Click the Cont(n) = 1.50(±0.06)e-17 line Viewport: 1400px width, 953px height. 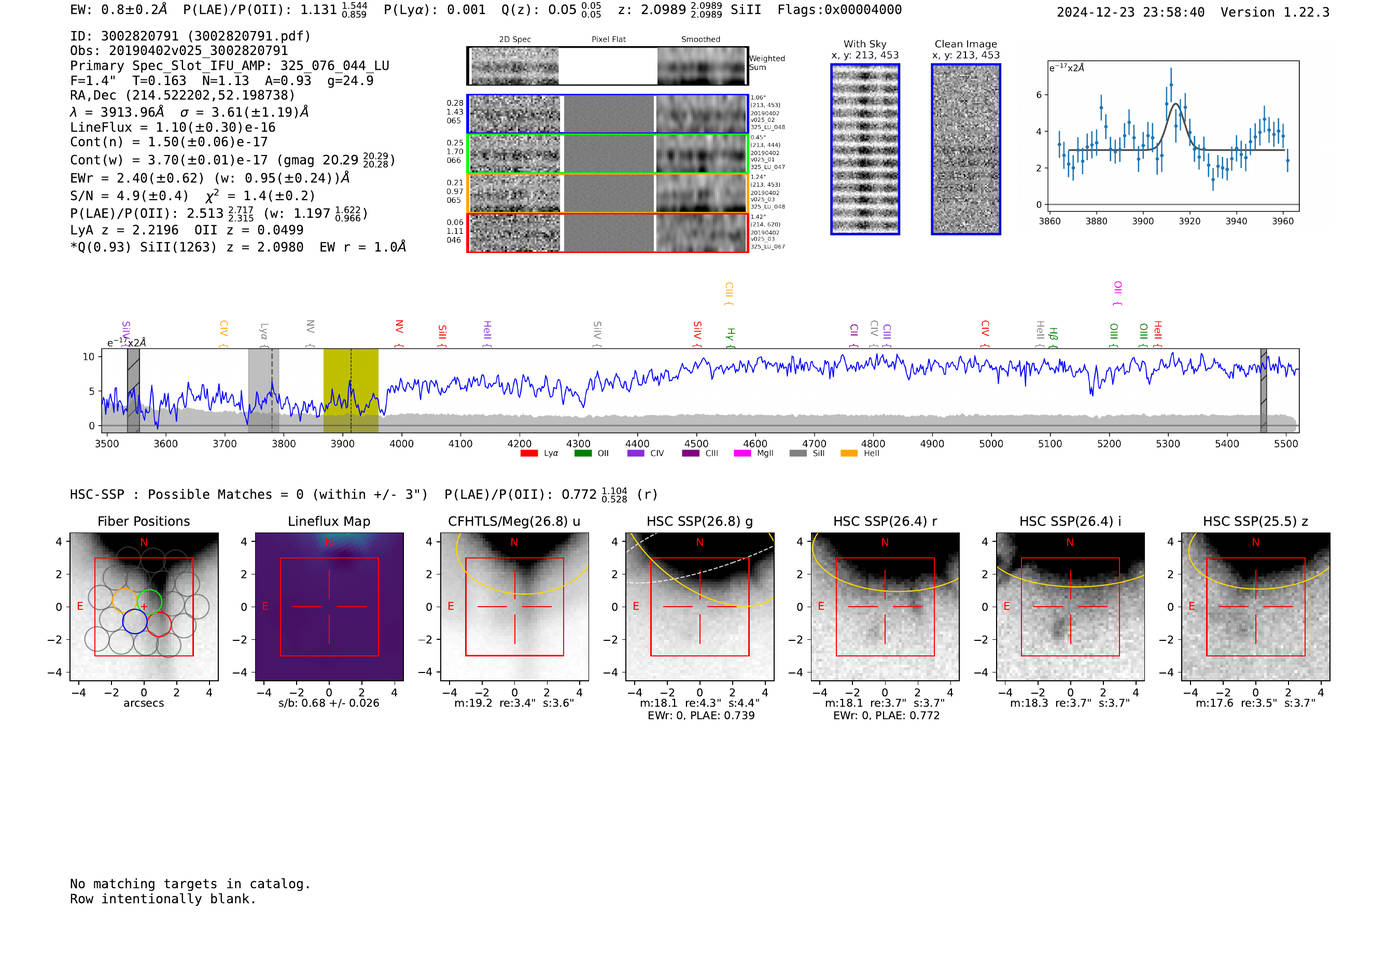[169, 142]
